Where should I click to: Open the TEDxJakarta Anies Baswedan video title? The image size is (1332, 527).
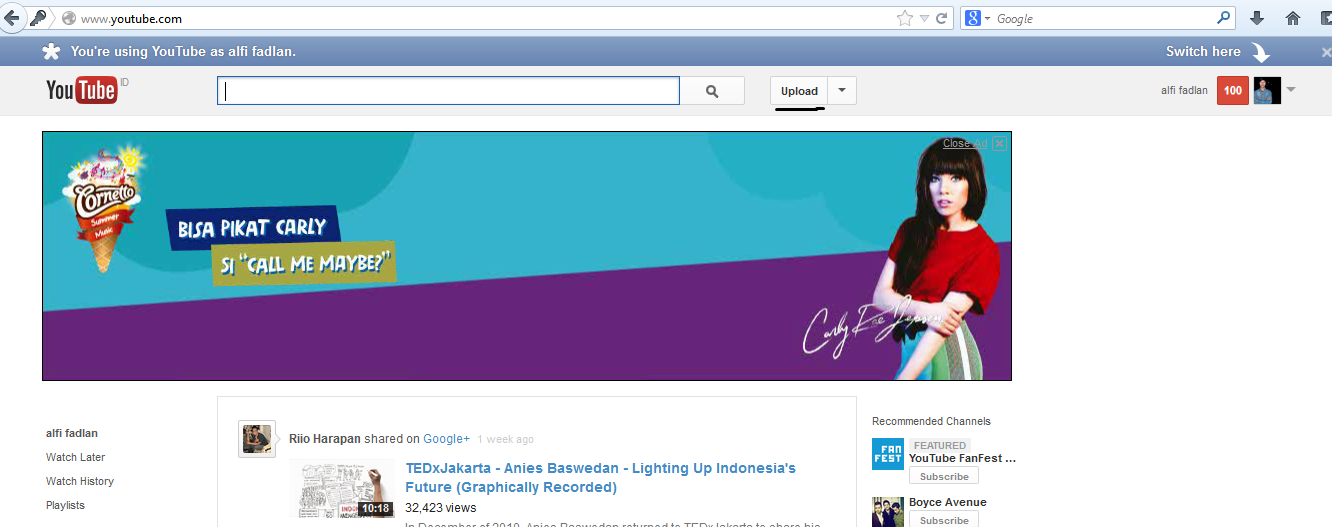[600, 478]
